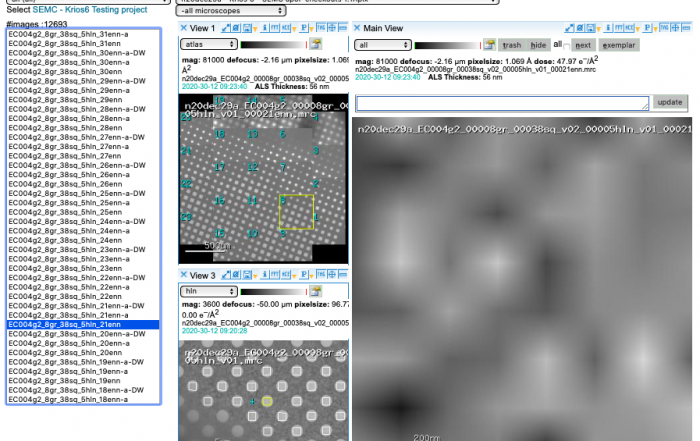Click View 3 image adjust icon
The image size is (700, 441).
[316, 291]
